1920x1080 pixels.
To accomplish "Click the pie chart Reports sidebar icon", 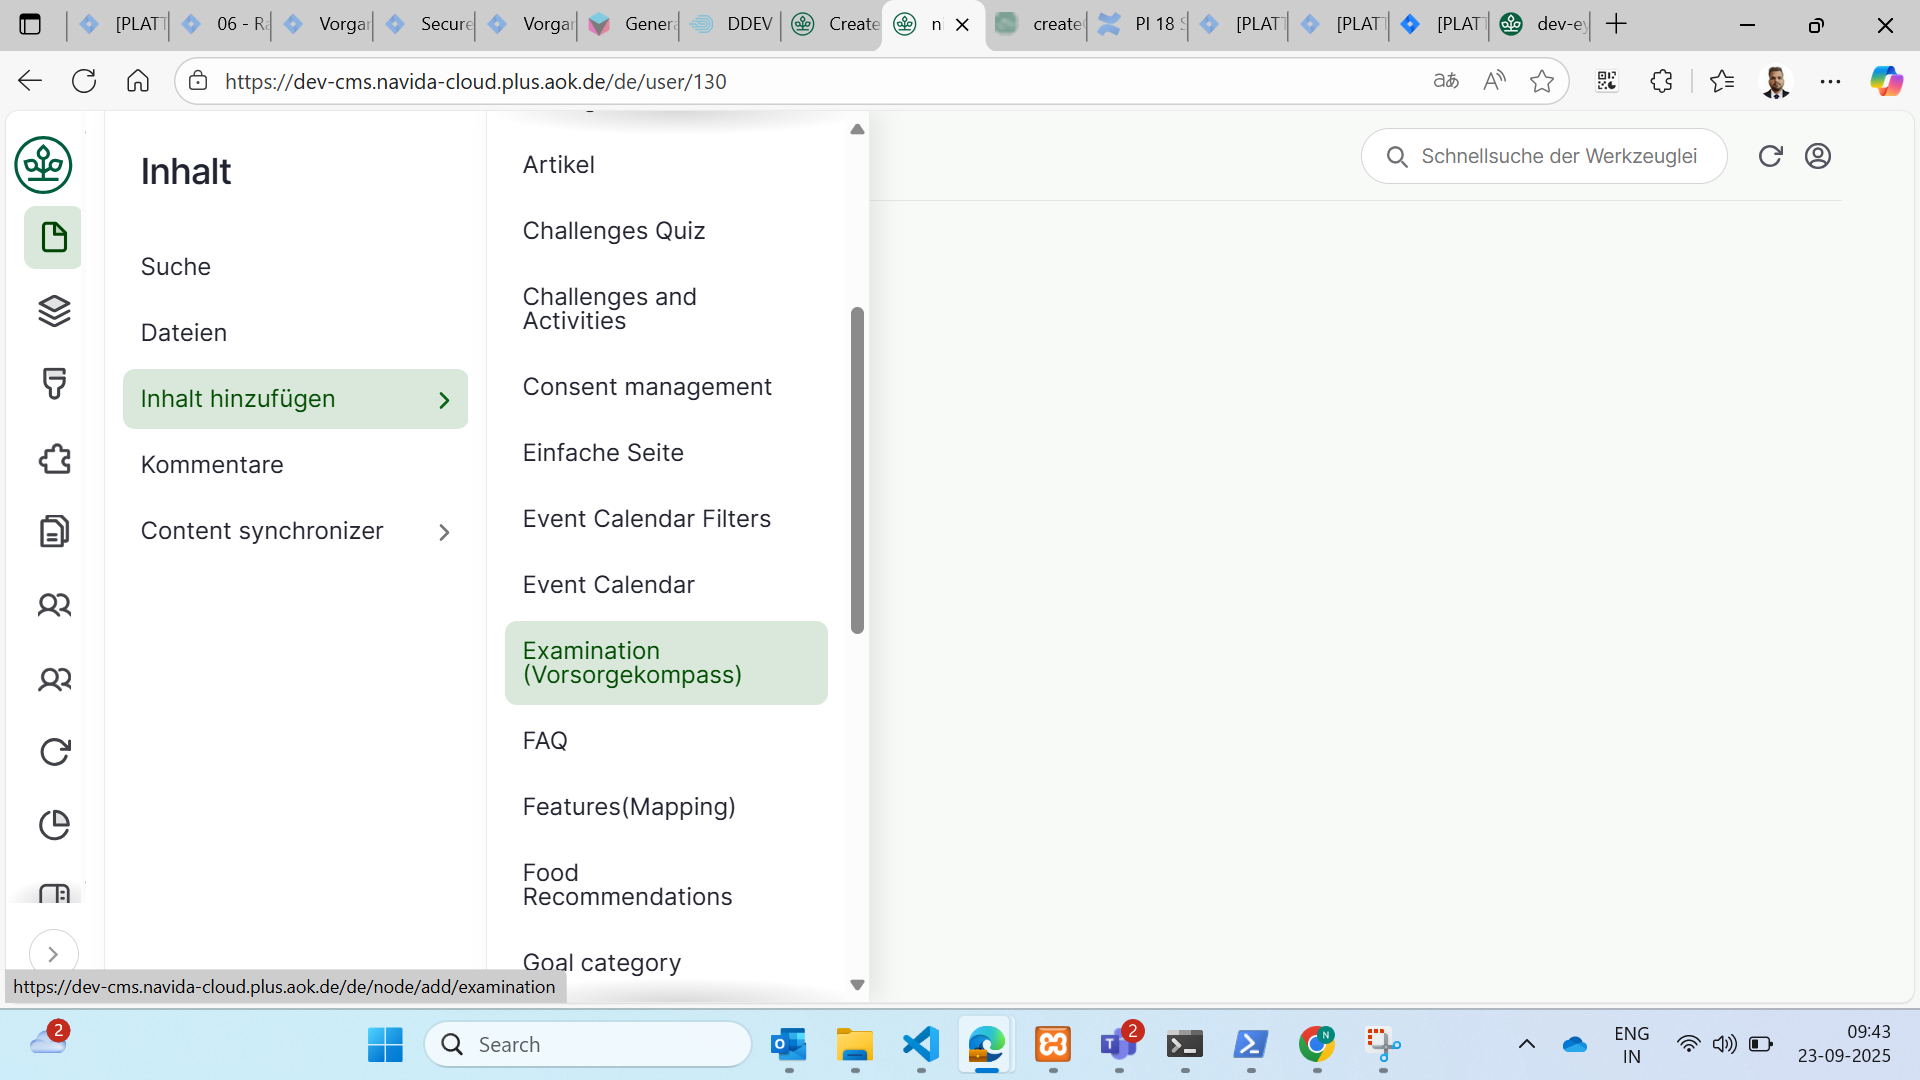I will (54, 825).
